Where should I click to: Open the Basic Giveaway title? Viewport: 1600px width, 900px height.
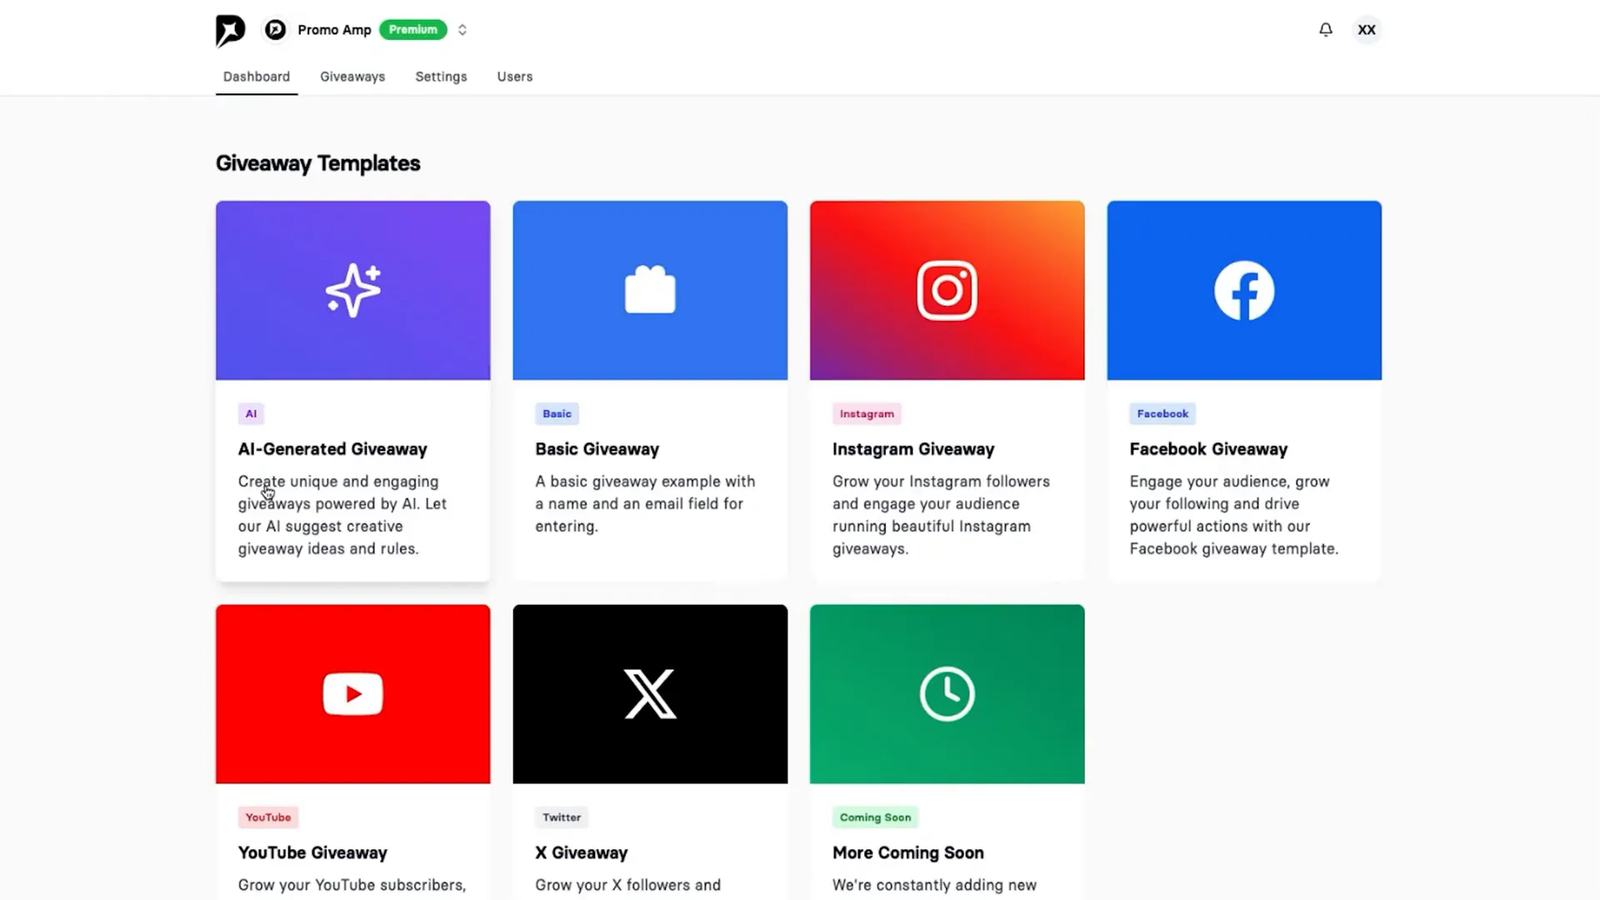597,449
